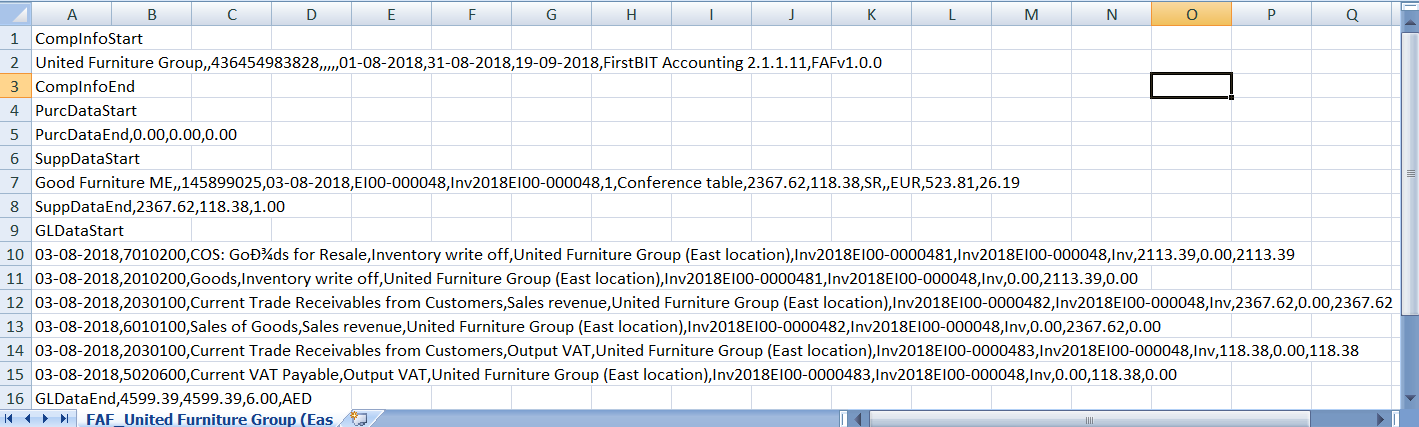Image resolution: width=1419 pixels, height=427 pixels.
Task: Go to previous sheet navigation arrow
Action: tap(28, 418)
